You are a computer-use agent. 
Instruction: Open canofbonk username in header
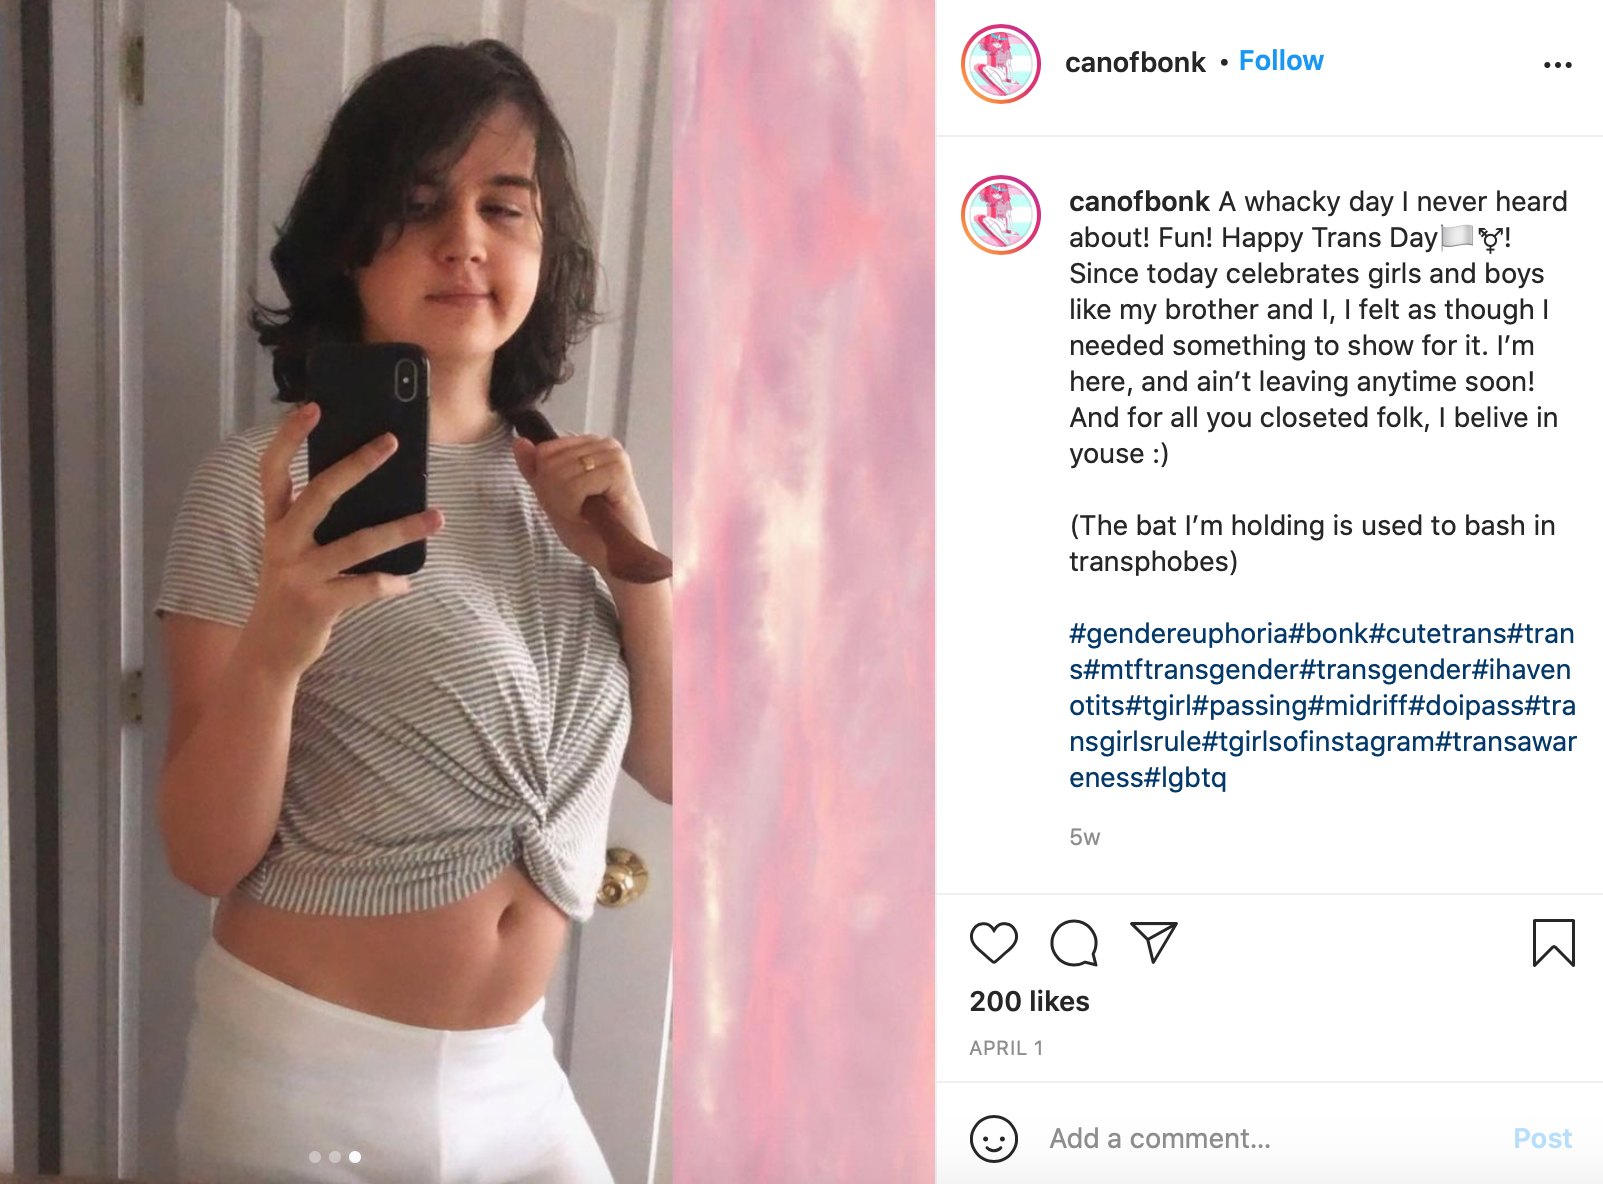click(x=1135, y=62)
